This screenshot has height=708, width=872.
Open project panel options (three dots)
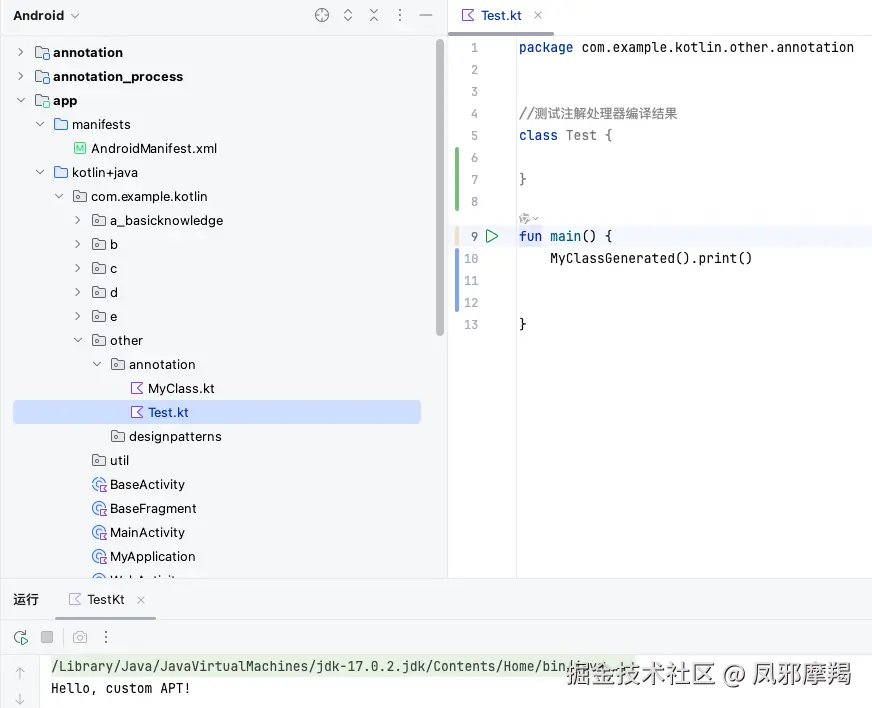pos(399,15)
